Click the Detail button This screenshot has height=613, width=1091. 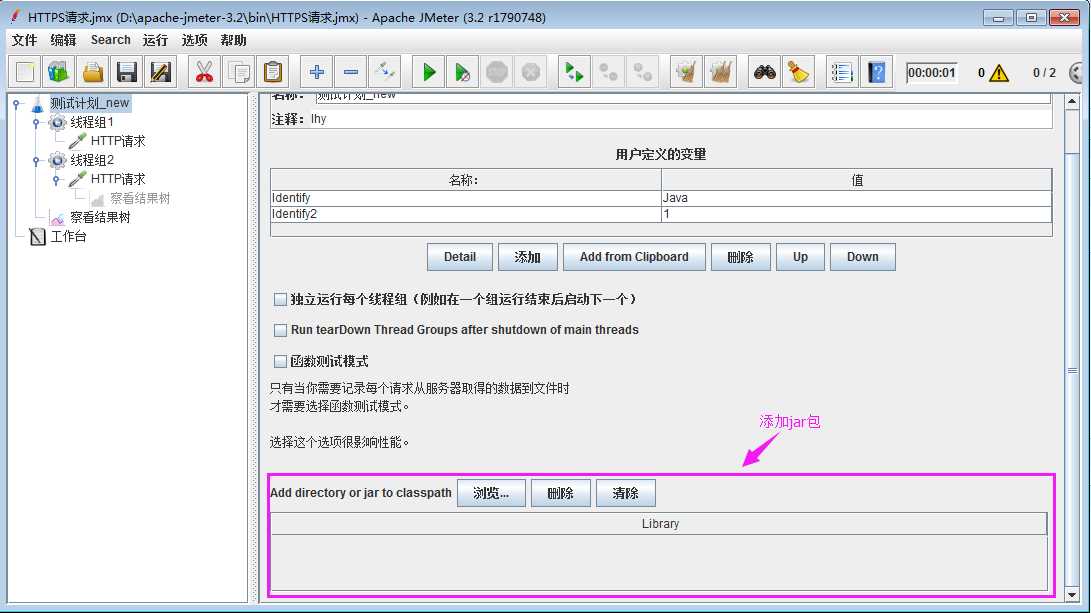coord(460,257)
